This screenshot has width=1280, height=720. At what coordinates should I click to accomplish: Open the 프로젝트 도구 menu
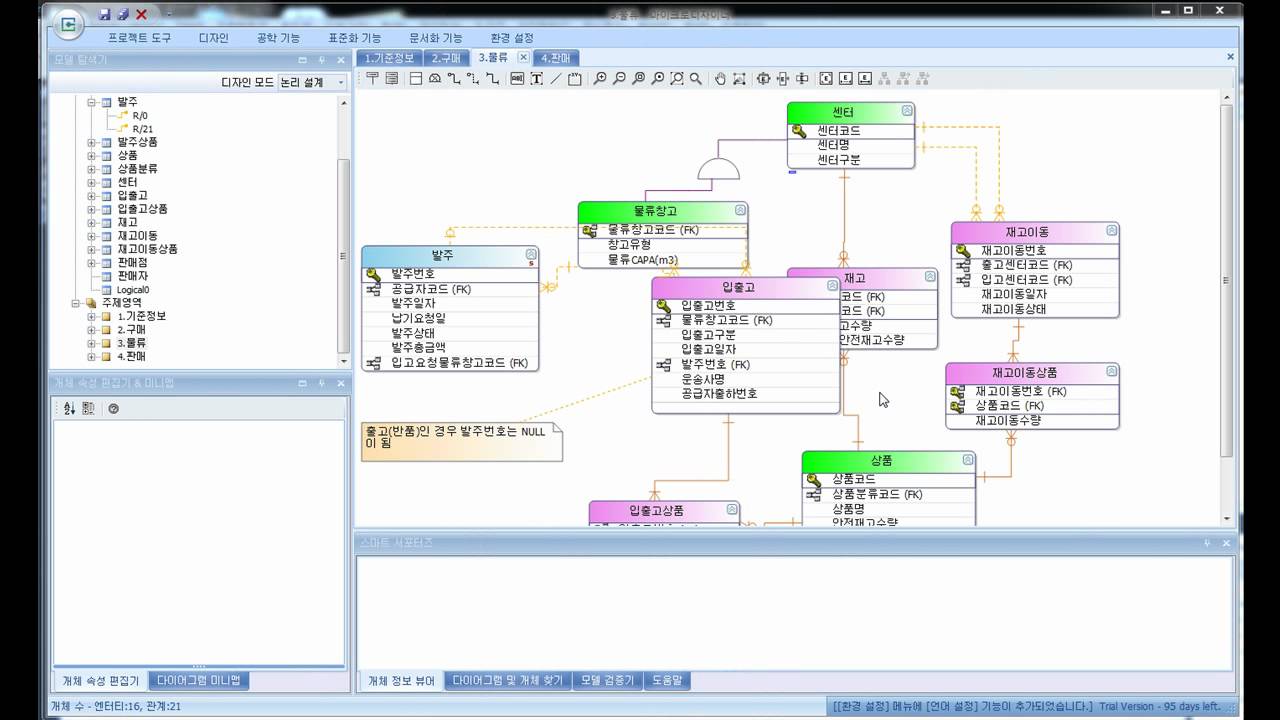tap(139, 38)
